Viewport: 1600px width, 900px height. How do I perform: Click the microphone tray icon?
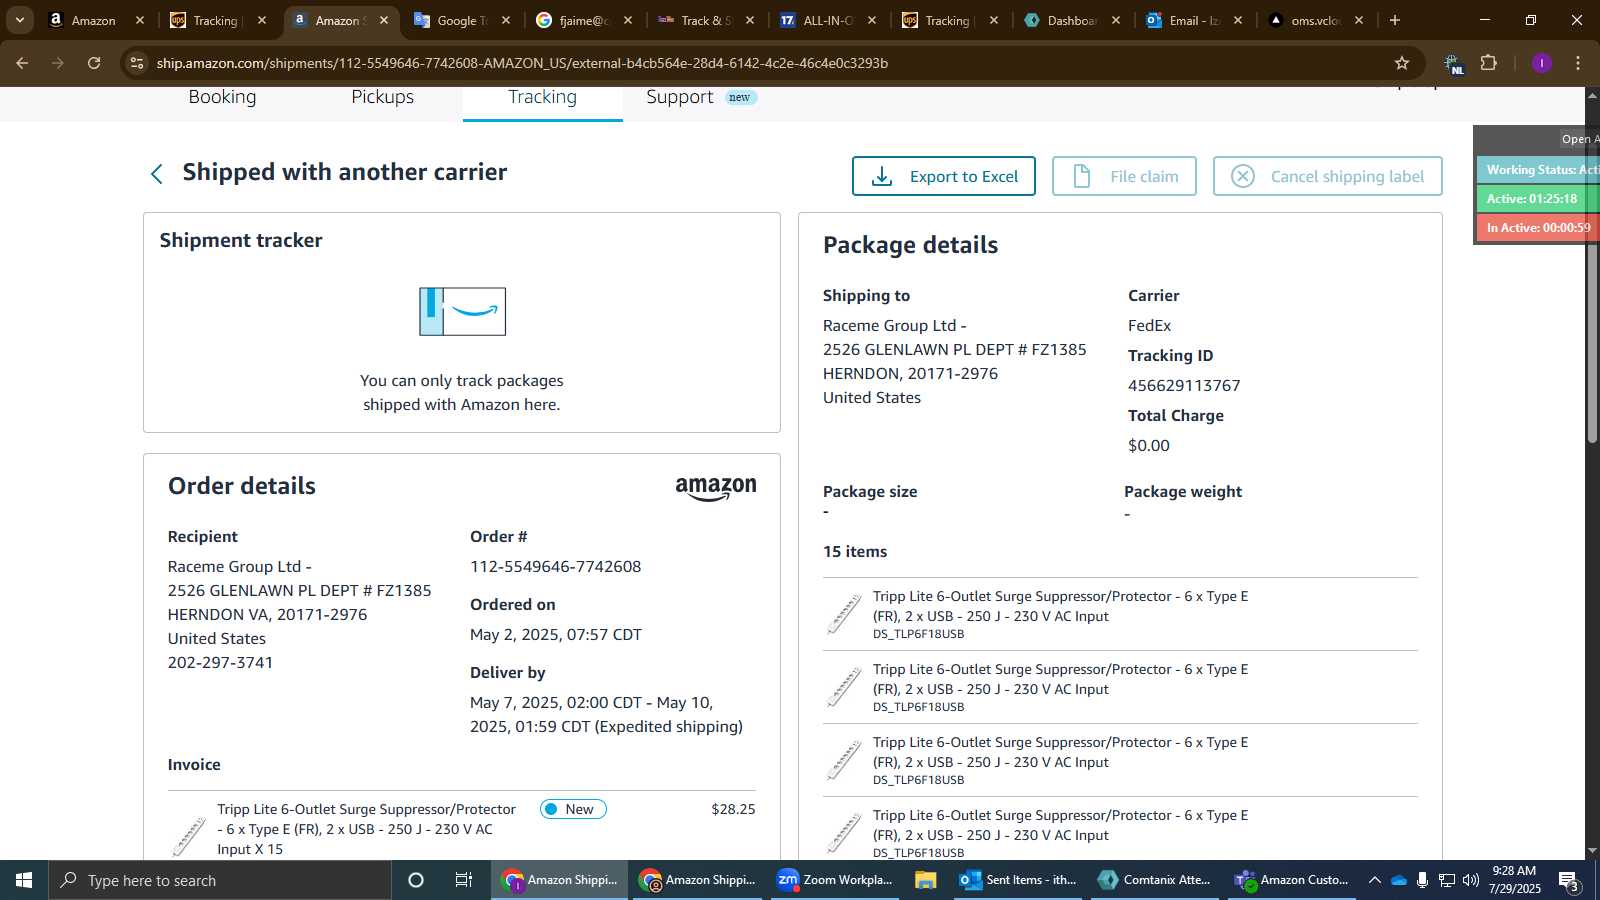tap(1422, 880)
